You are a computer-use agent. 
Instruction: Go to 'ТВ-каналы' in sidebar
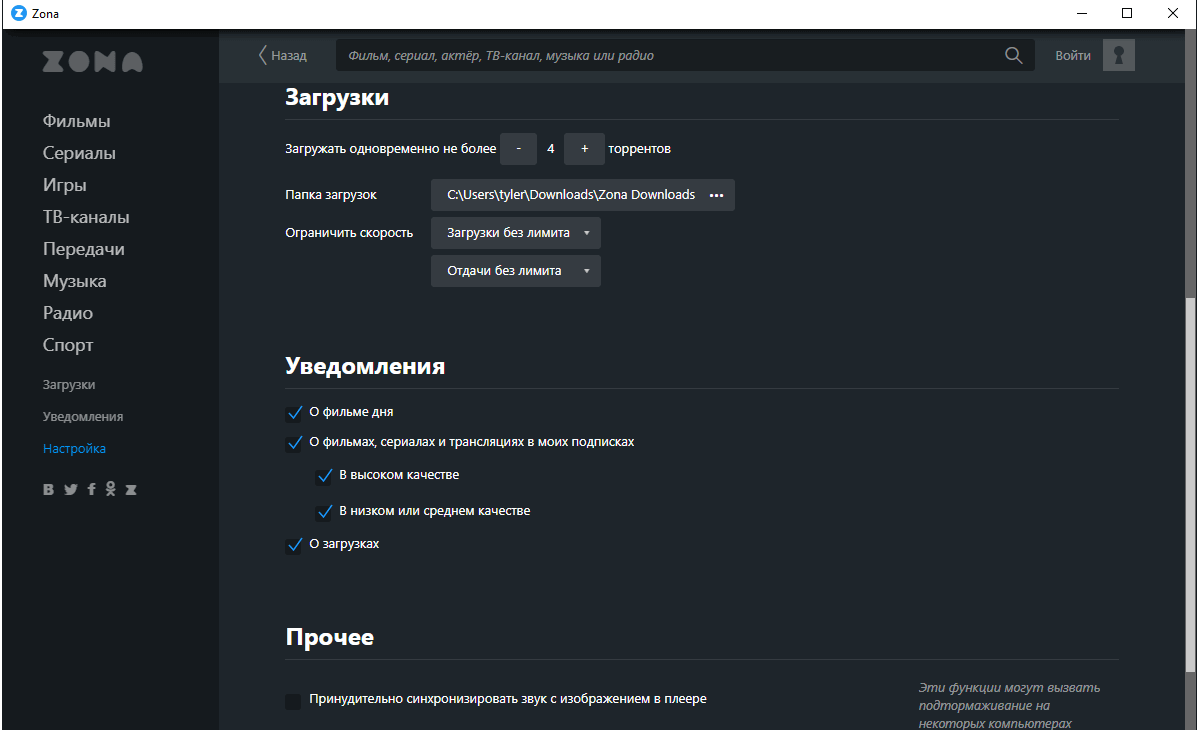click(86, 217)
